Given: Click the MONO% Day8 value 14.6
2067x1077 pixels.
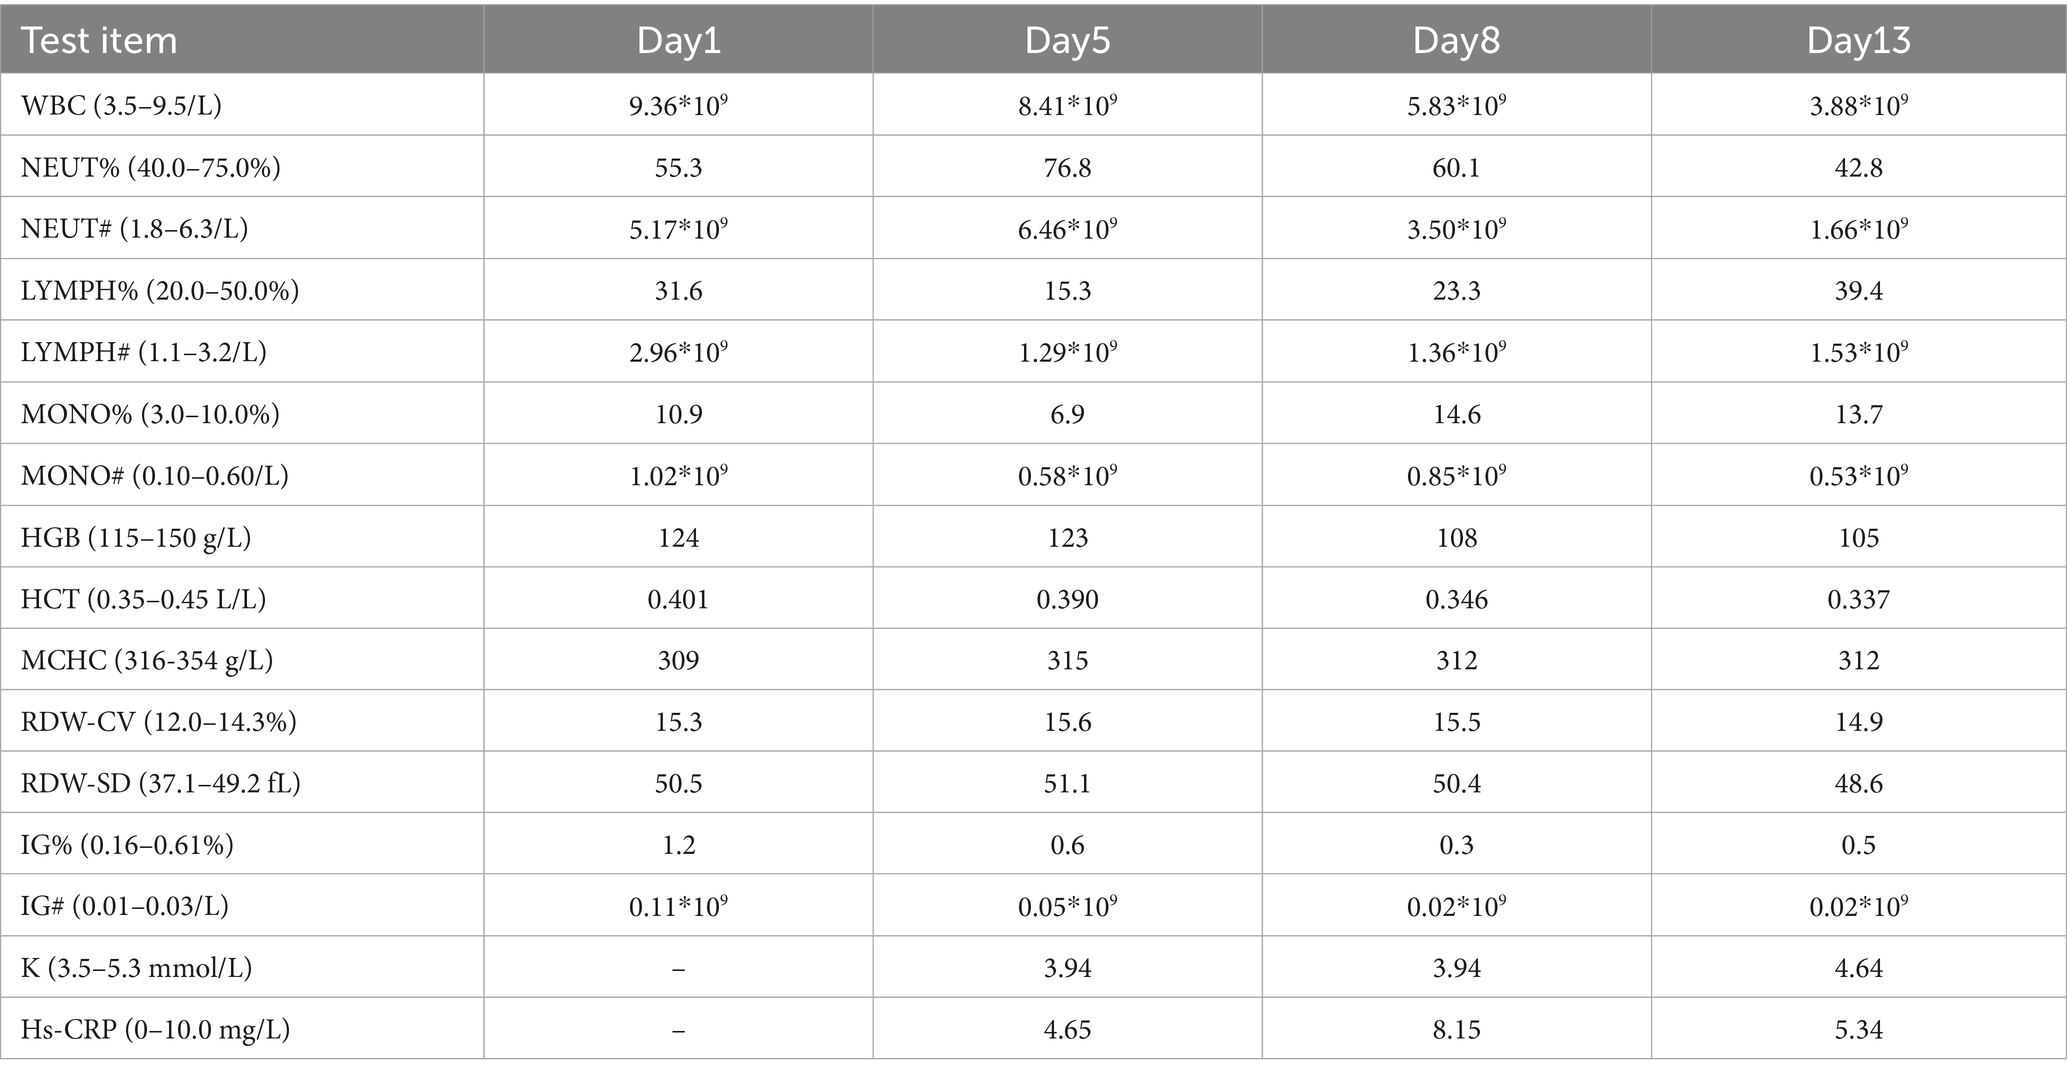Looking at the screenshot, I should coord(1456,414).
